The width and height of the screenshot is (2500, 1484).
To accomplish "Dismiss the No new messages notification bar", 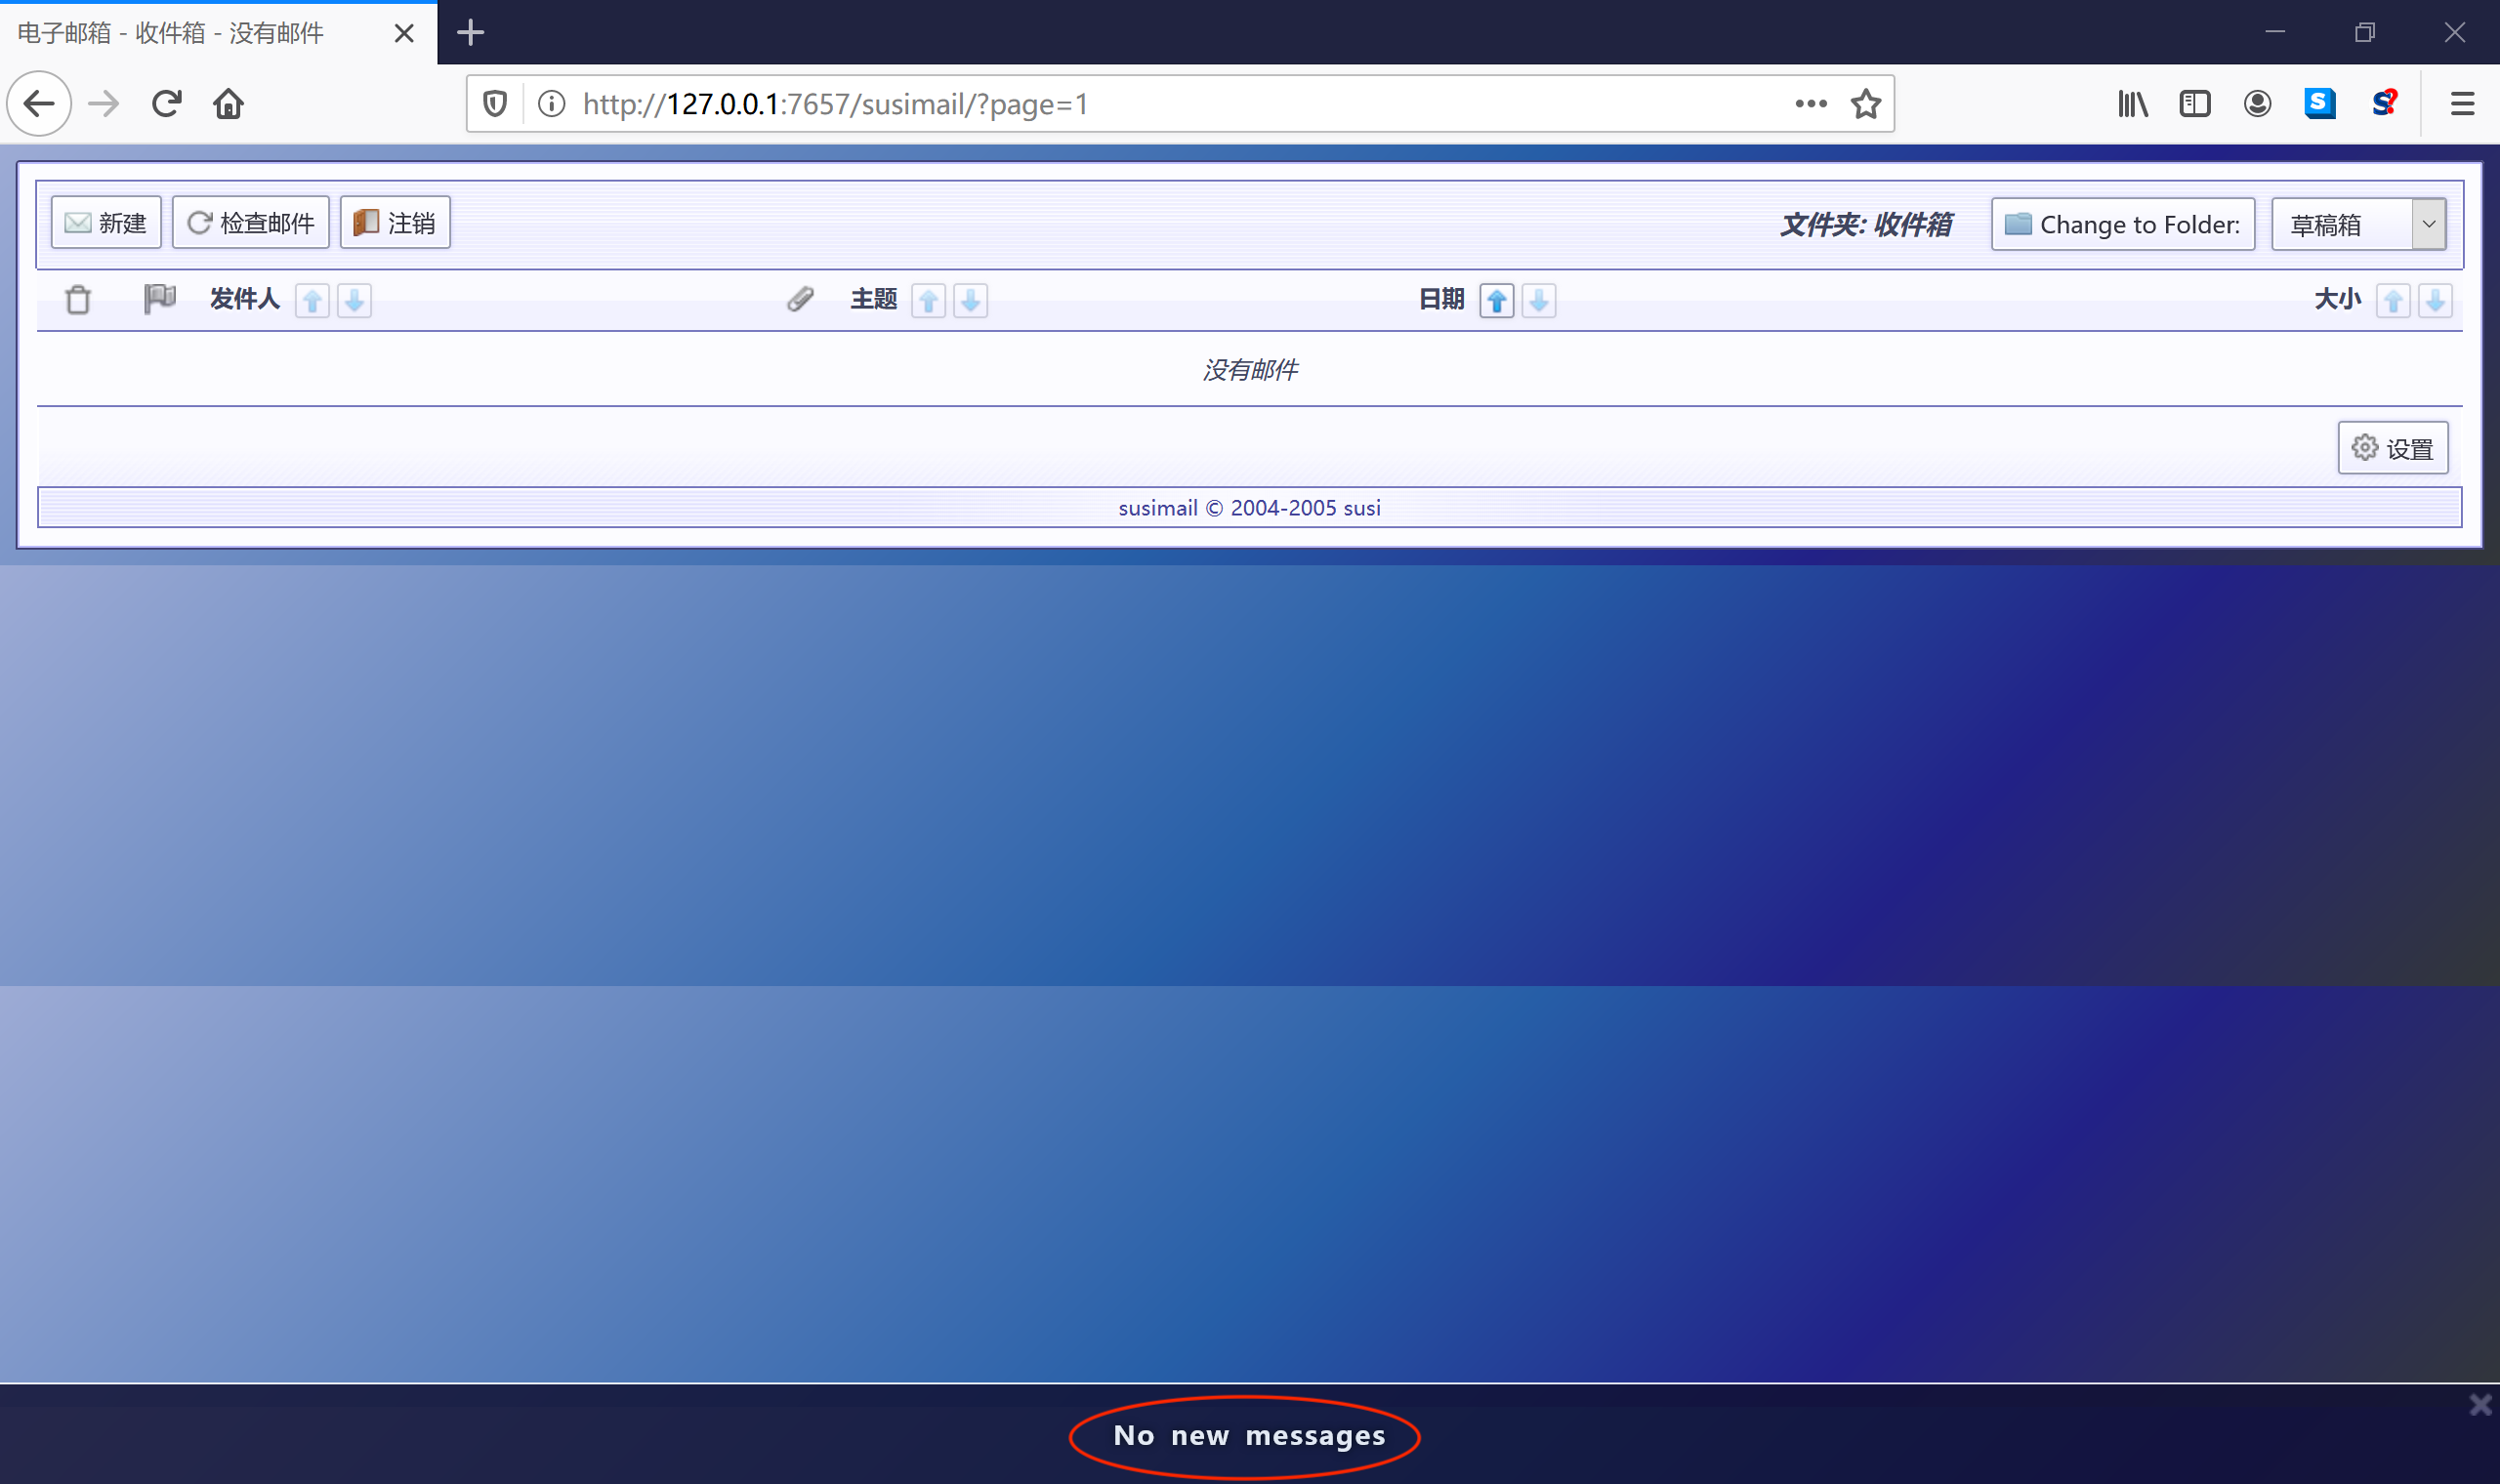I will coord(2480,1405).
